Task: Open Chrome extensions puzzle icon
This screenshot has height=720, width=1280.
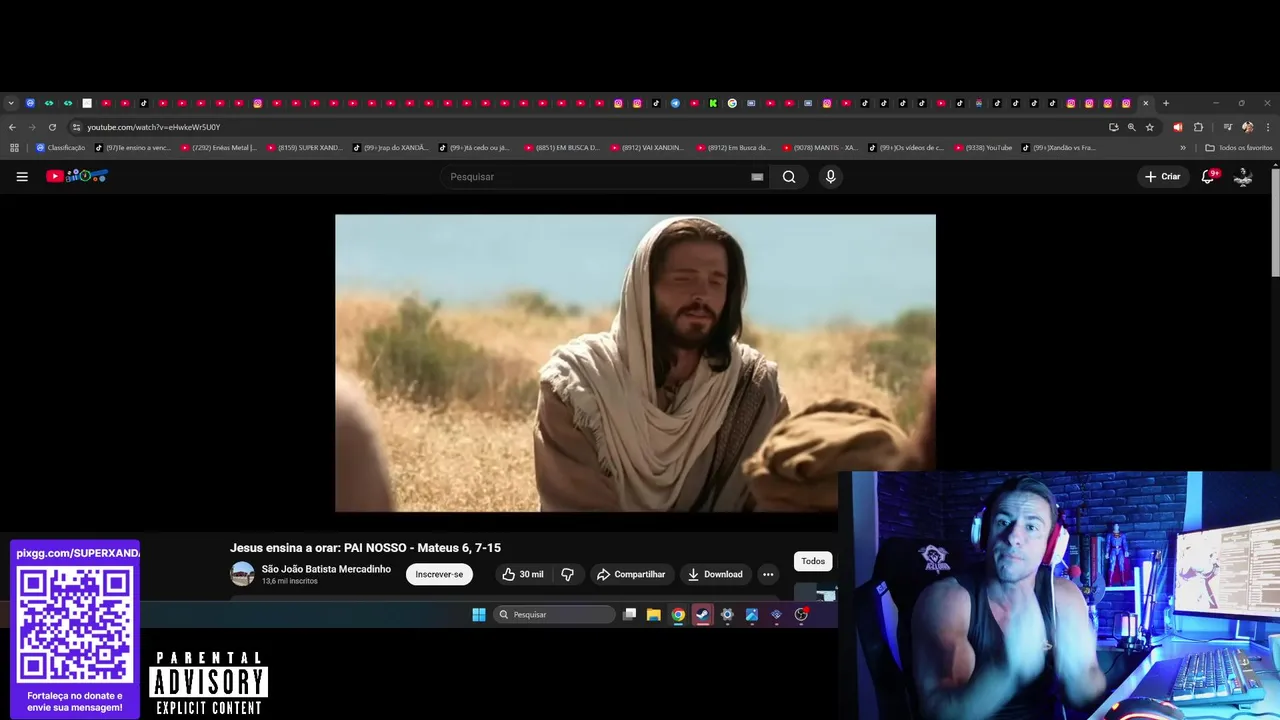Action: (x=1198, y=127)
